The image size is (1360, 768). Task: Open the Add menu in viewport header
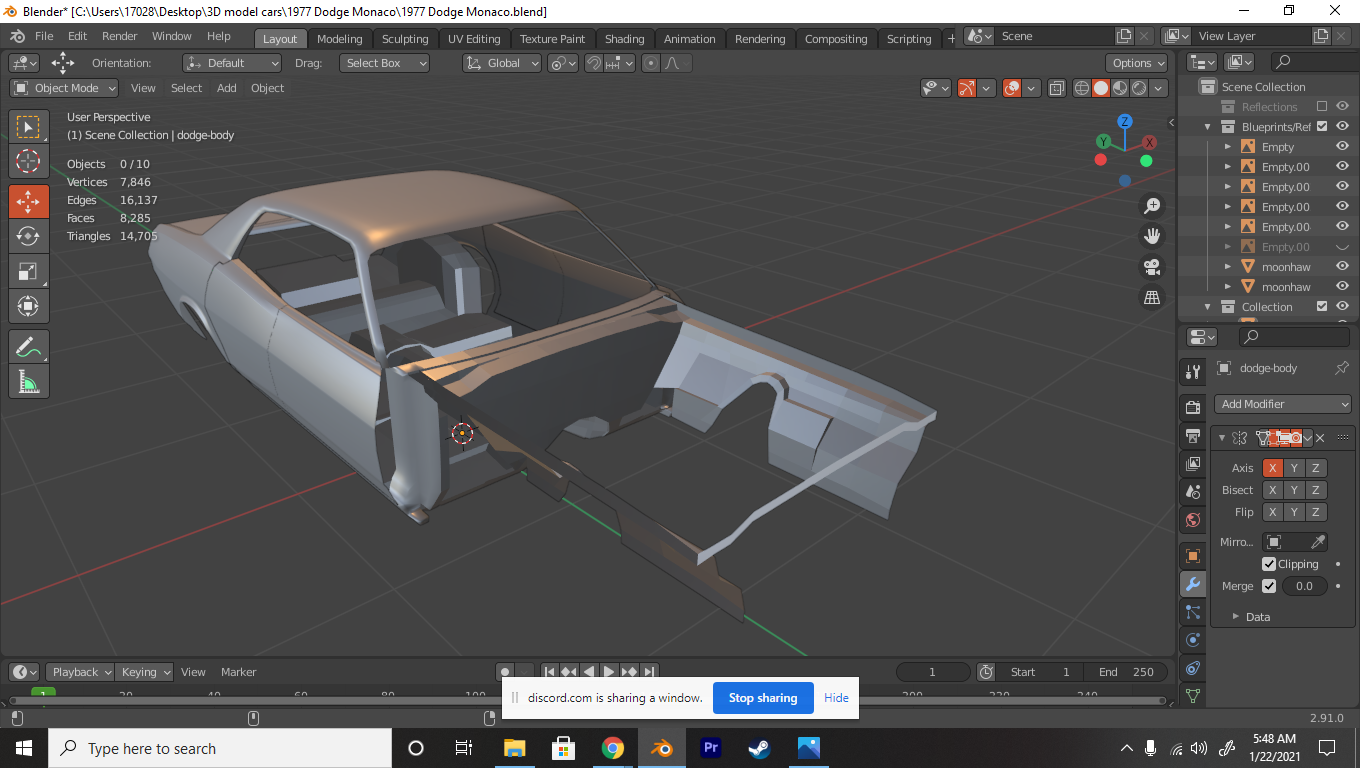(x=227, y=88)
